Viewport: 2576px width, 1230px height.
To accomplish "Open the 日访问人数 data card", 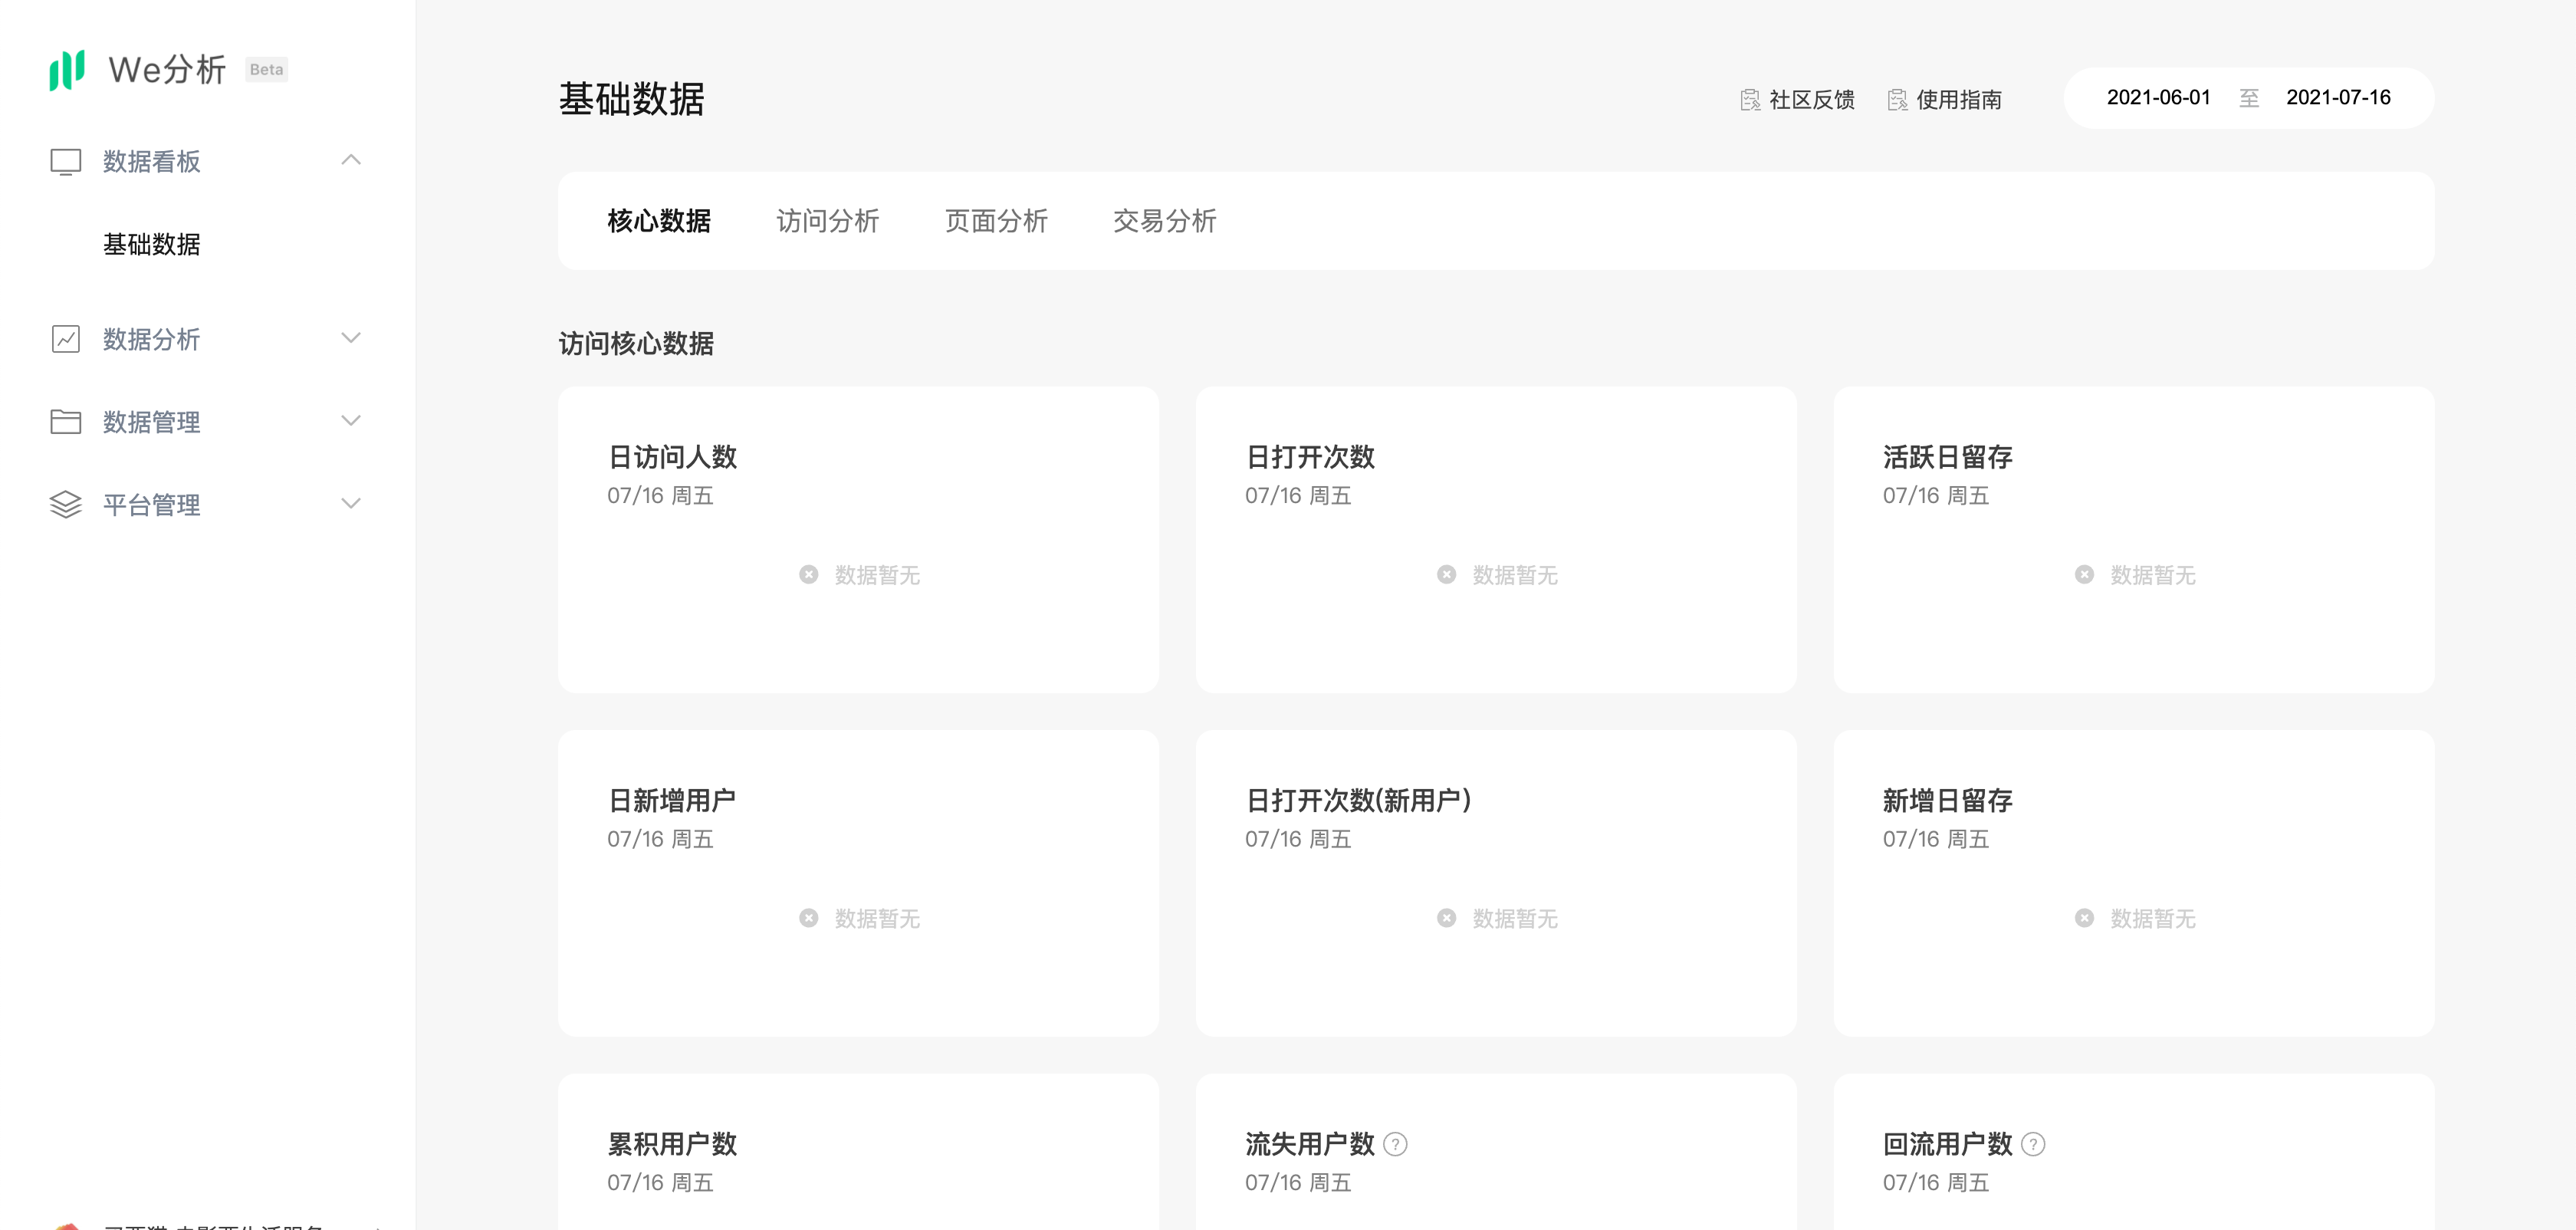I will pyautogui.click(x=858, y=540).
